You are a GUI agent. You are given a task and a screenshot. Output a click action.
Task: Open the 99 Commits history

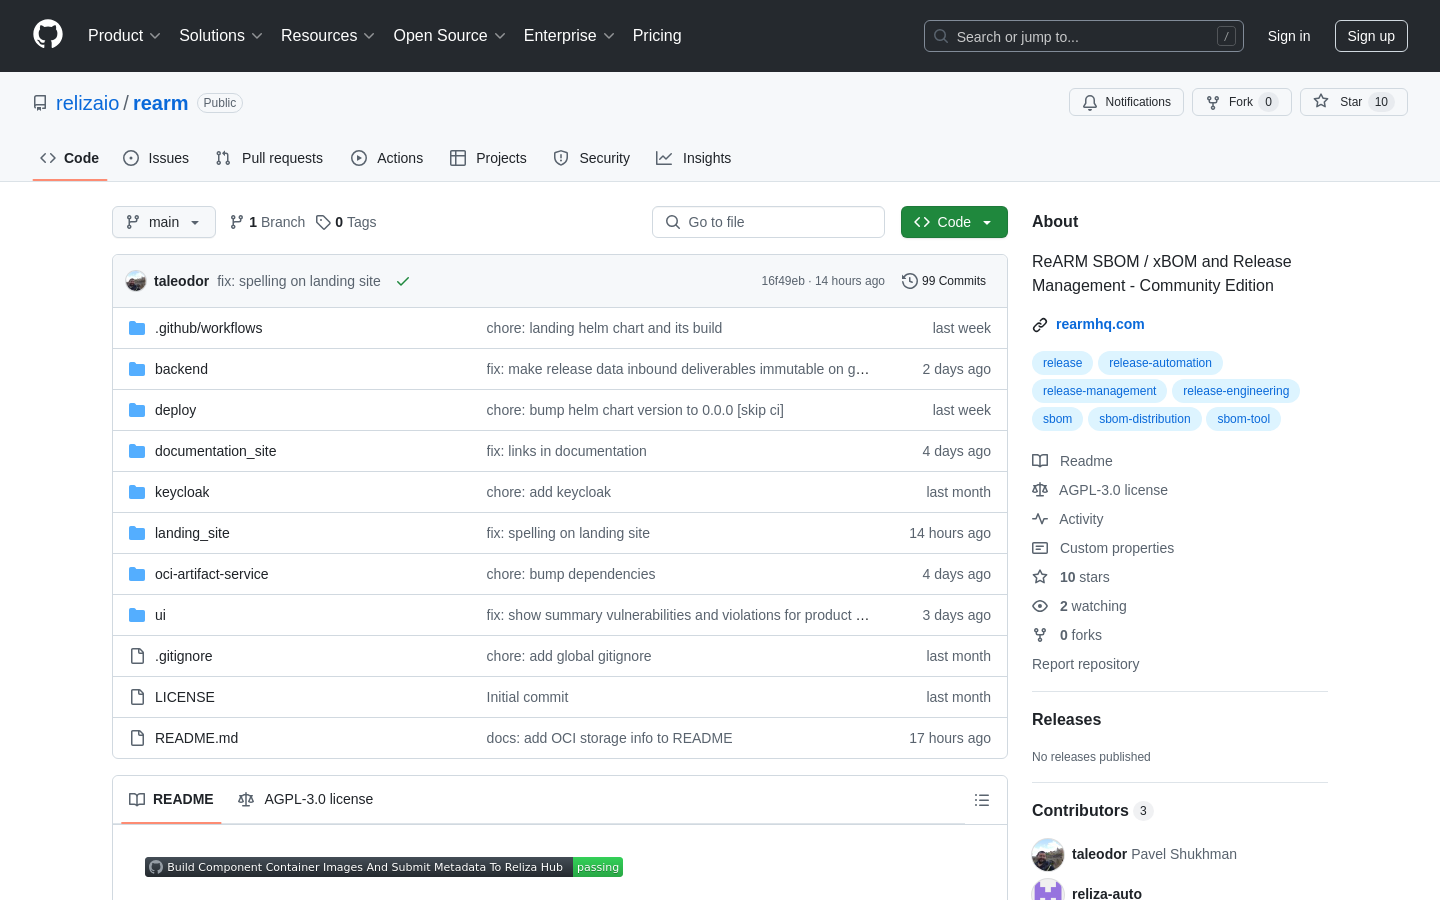click(944, 281)
